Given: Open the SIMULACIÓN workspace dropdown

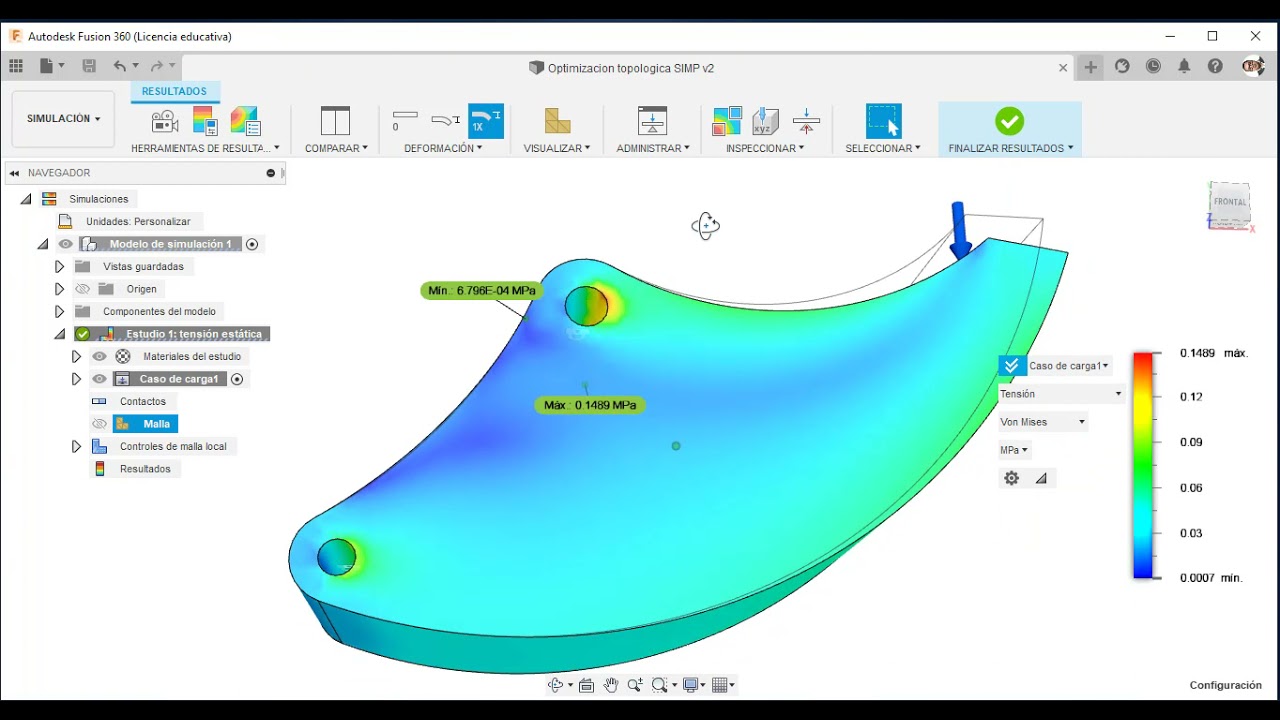Looking at the screenshot, I should [63, 119].
